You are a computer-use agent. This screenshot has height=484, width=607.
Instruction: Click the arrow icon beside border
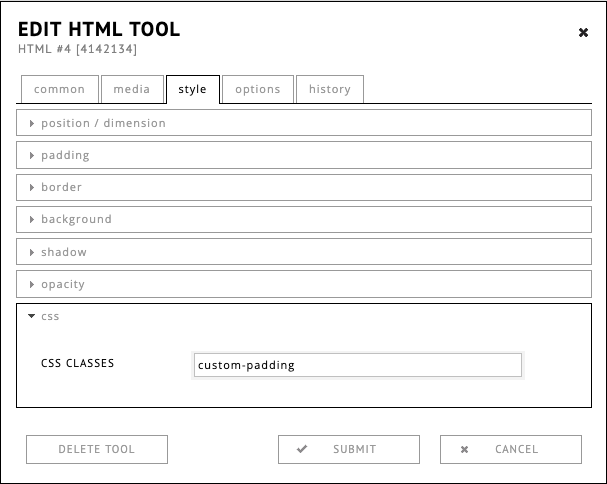point(32,187)
